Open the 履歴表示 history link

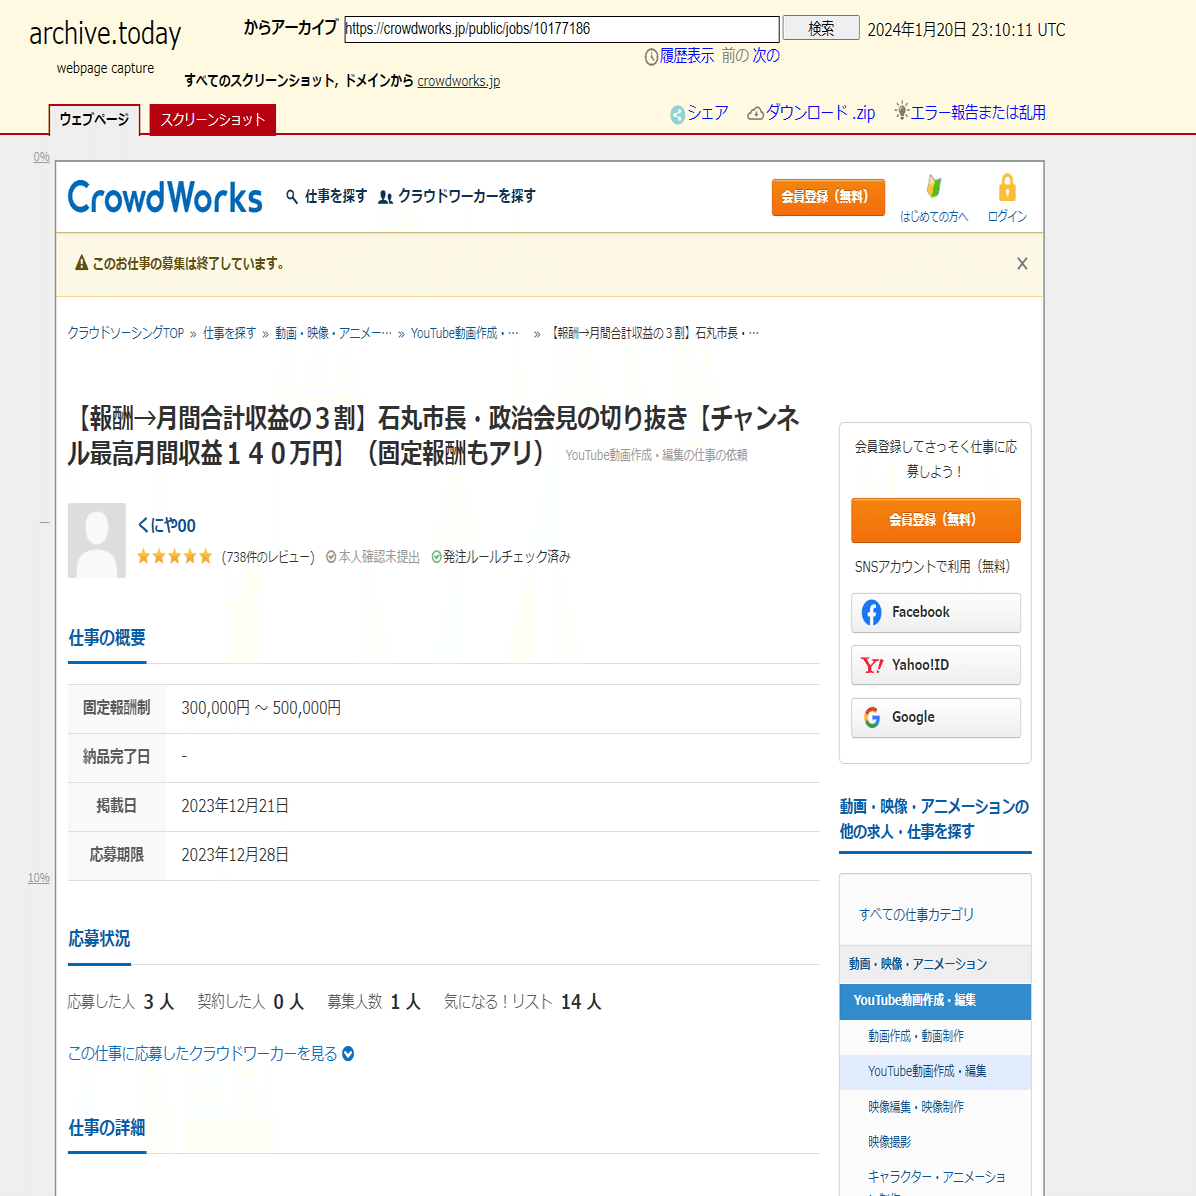point(686,56)
